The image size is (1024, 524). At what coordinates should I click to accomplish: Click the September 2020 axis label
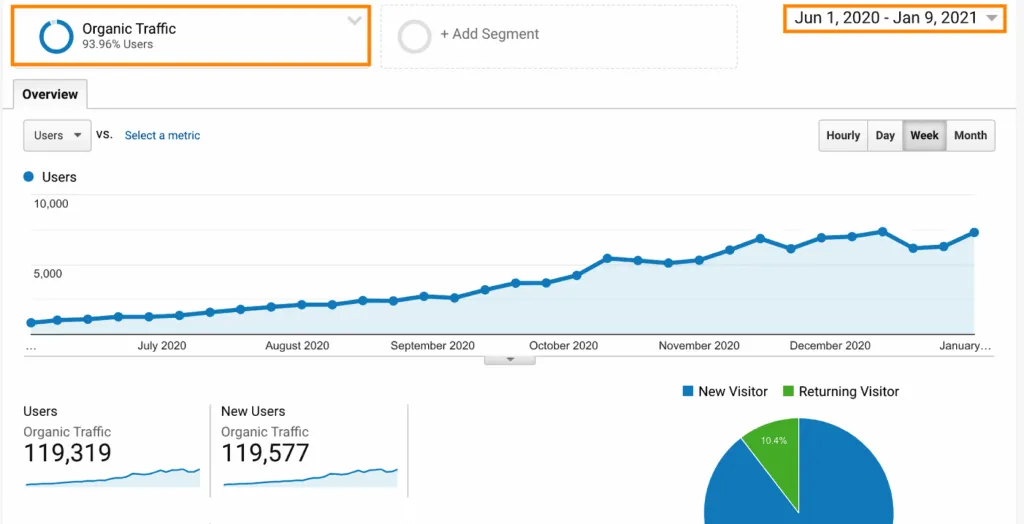432,346
